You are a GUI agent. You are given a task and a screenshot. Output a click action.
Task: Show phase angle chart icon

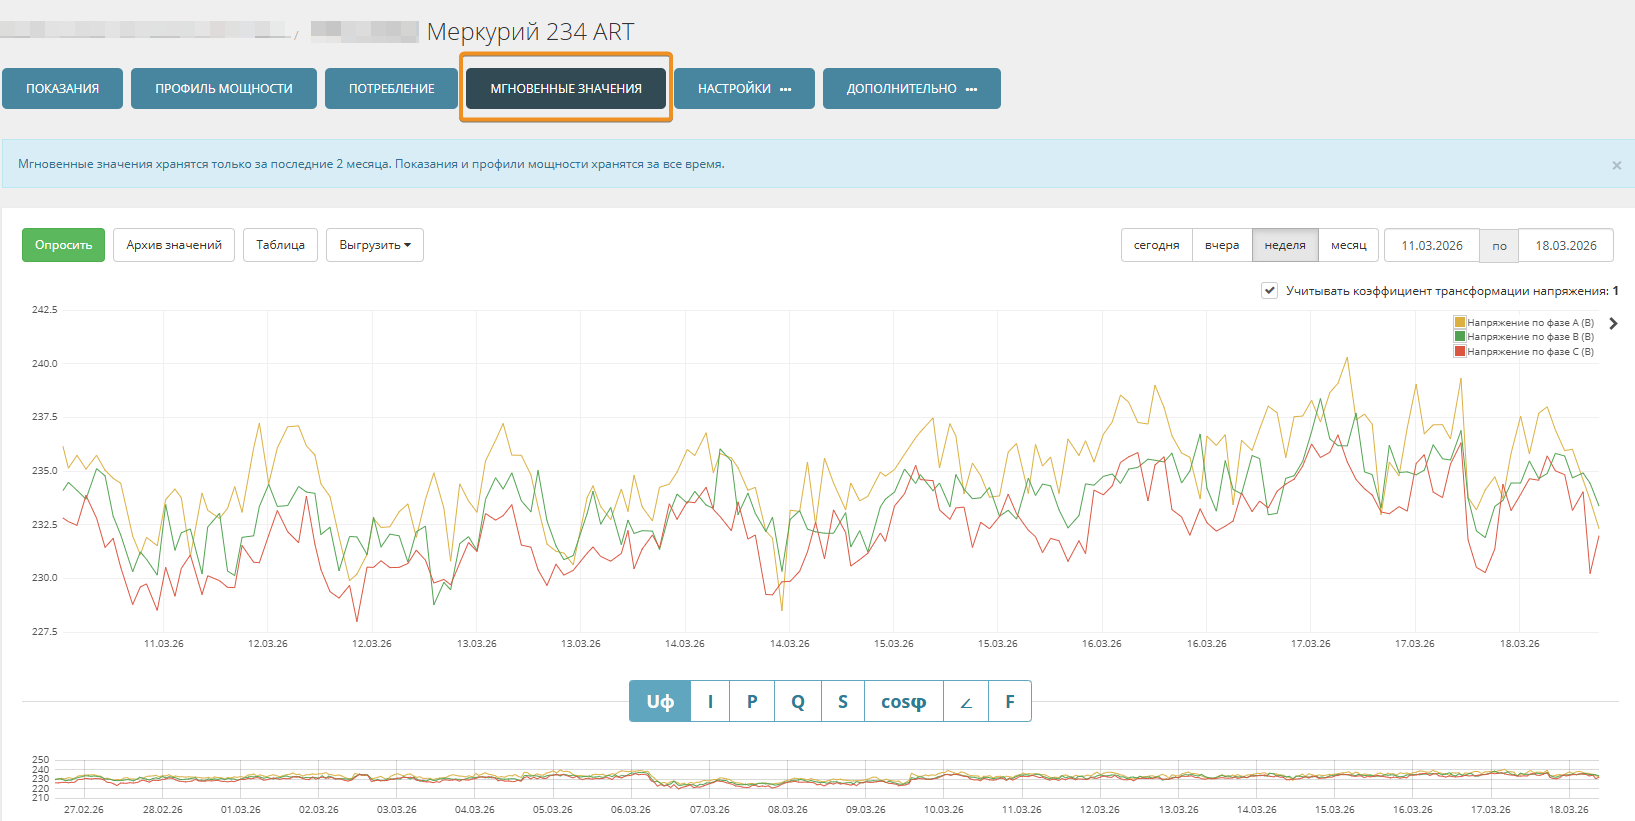point(966,701)
